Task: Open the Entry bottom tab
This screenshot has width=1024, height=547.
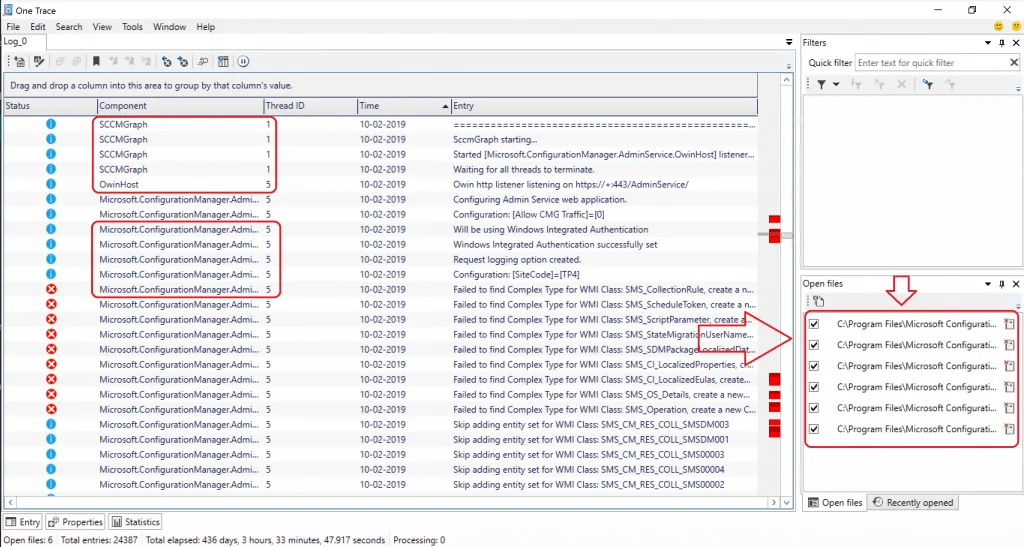Action: pos(23,522)
